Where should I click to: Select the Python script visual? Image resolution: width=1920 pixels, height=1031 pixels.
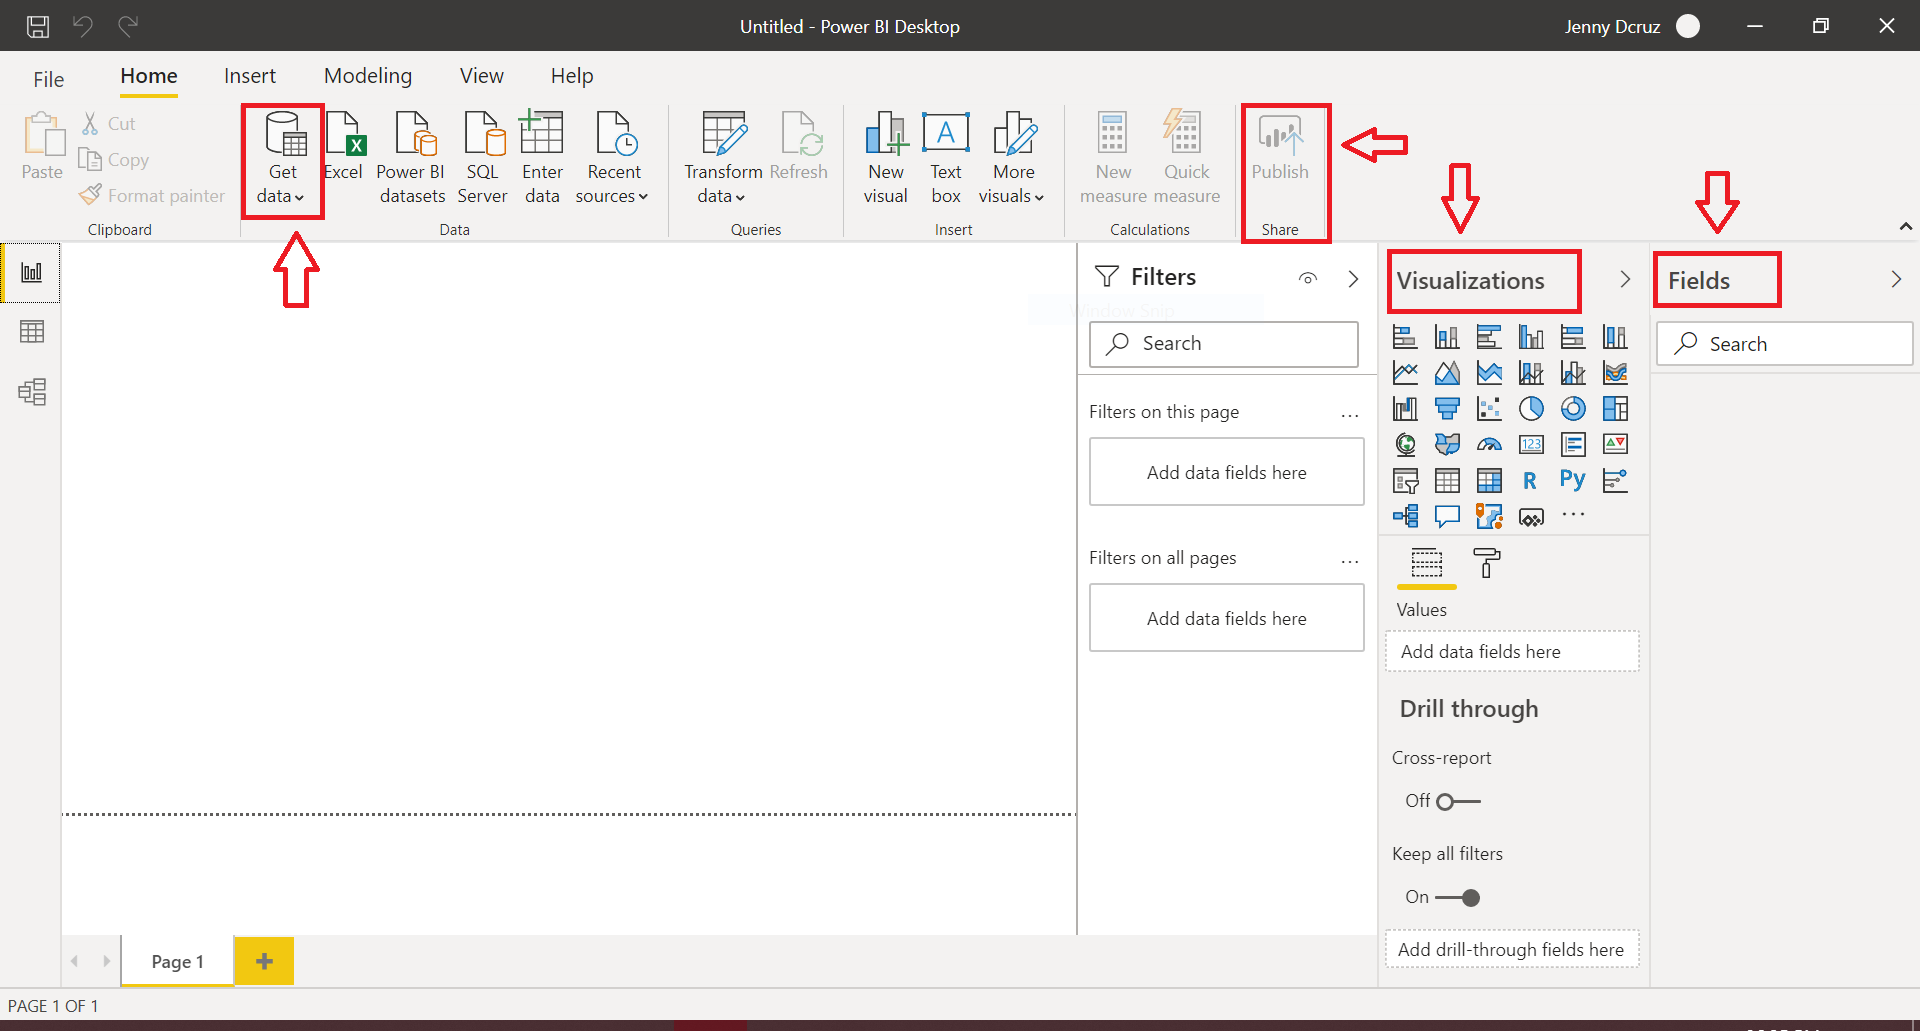[1571, 480]
